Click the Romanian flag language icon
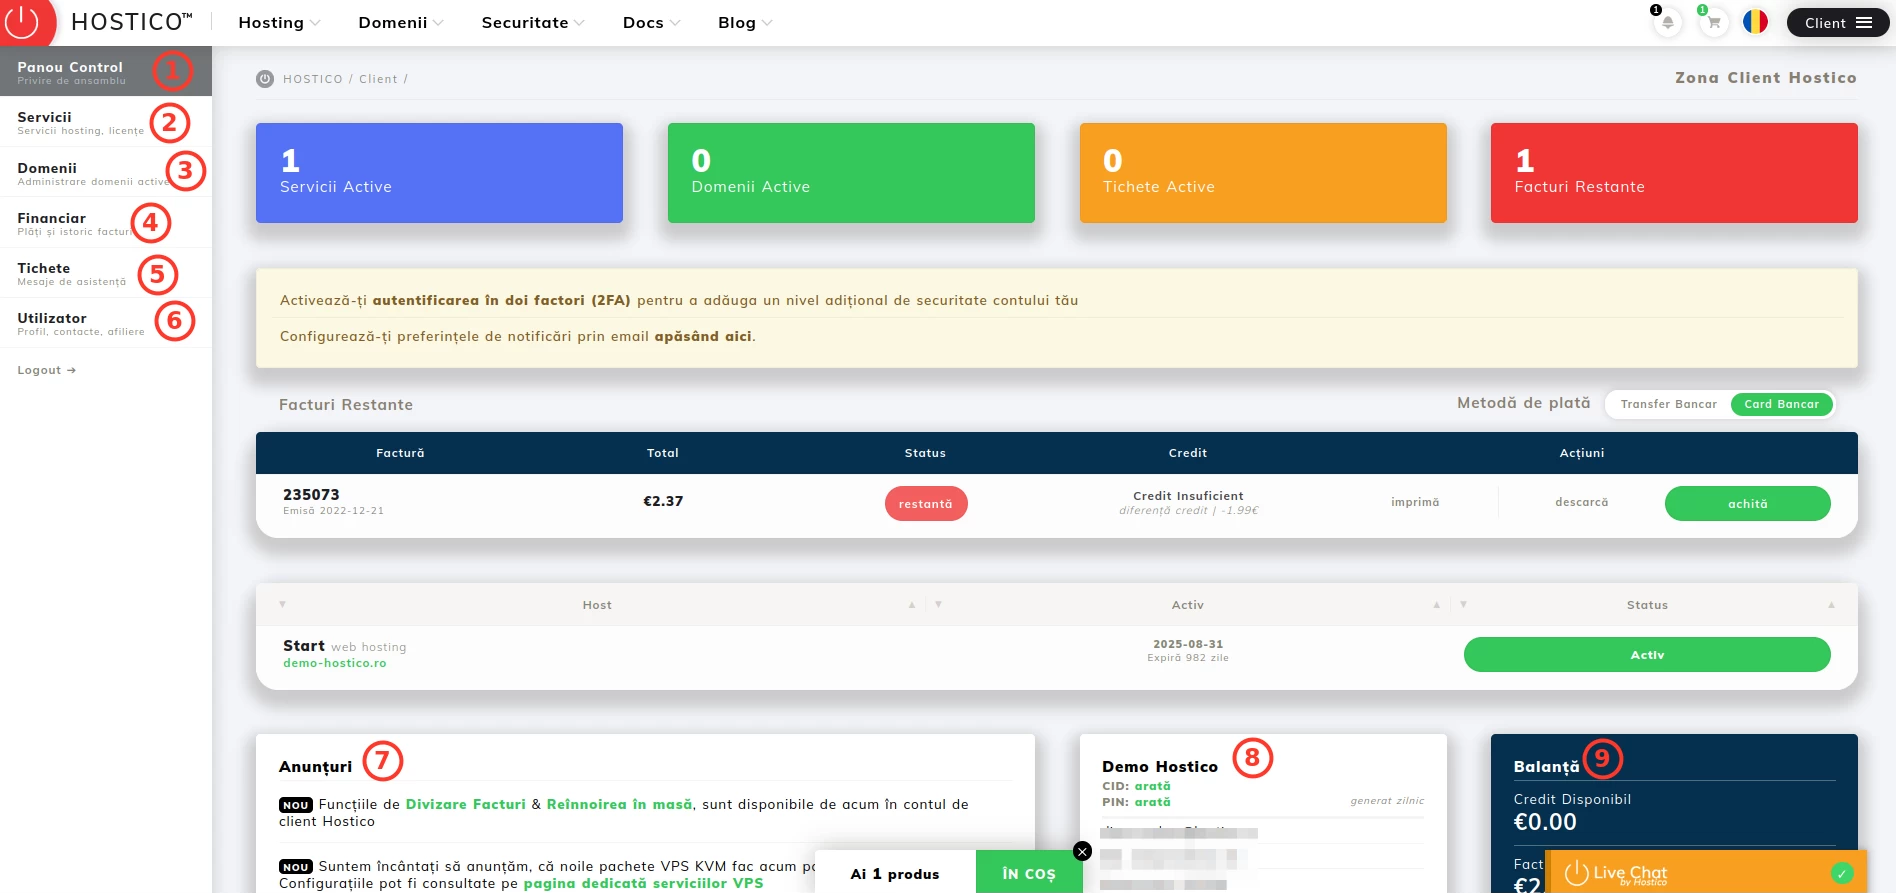 coord(1755,22)
